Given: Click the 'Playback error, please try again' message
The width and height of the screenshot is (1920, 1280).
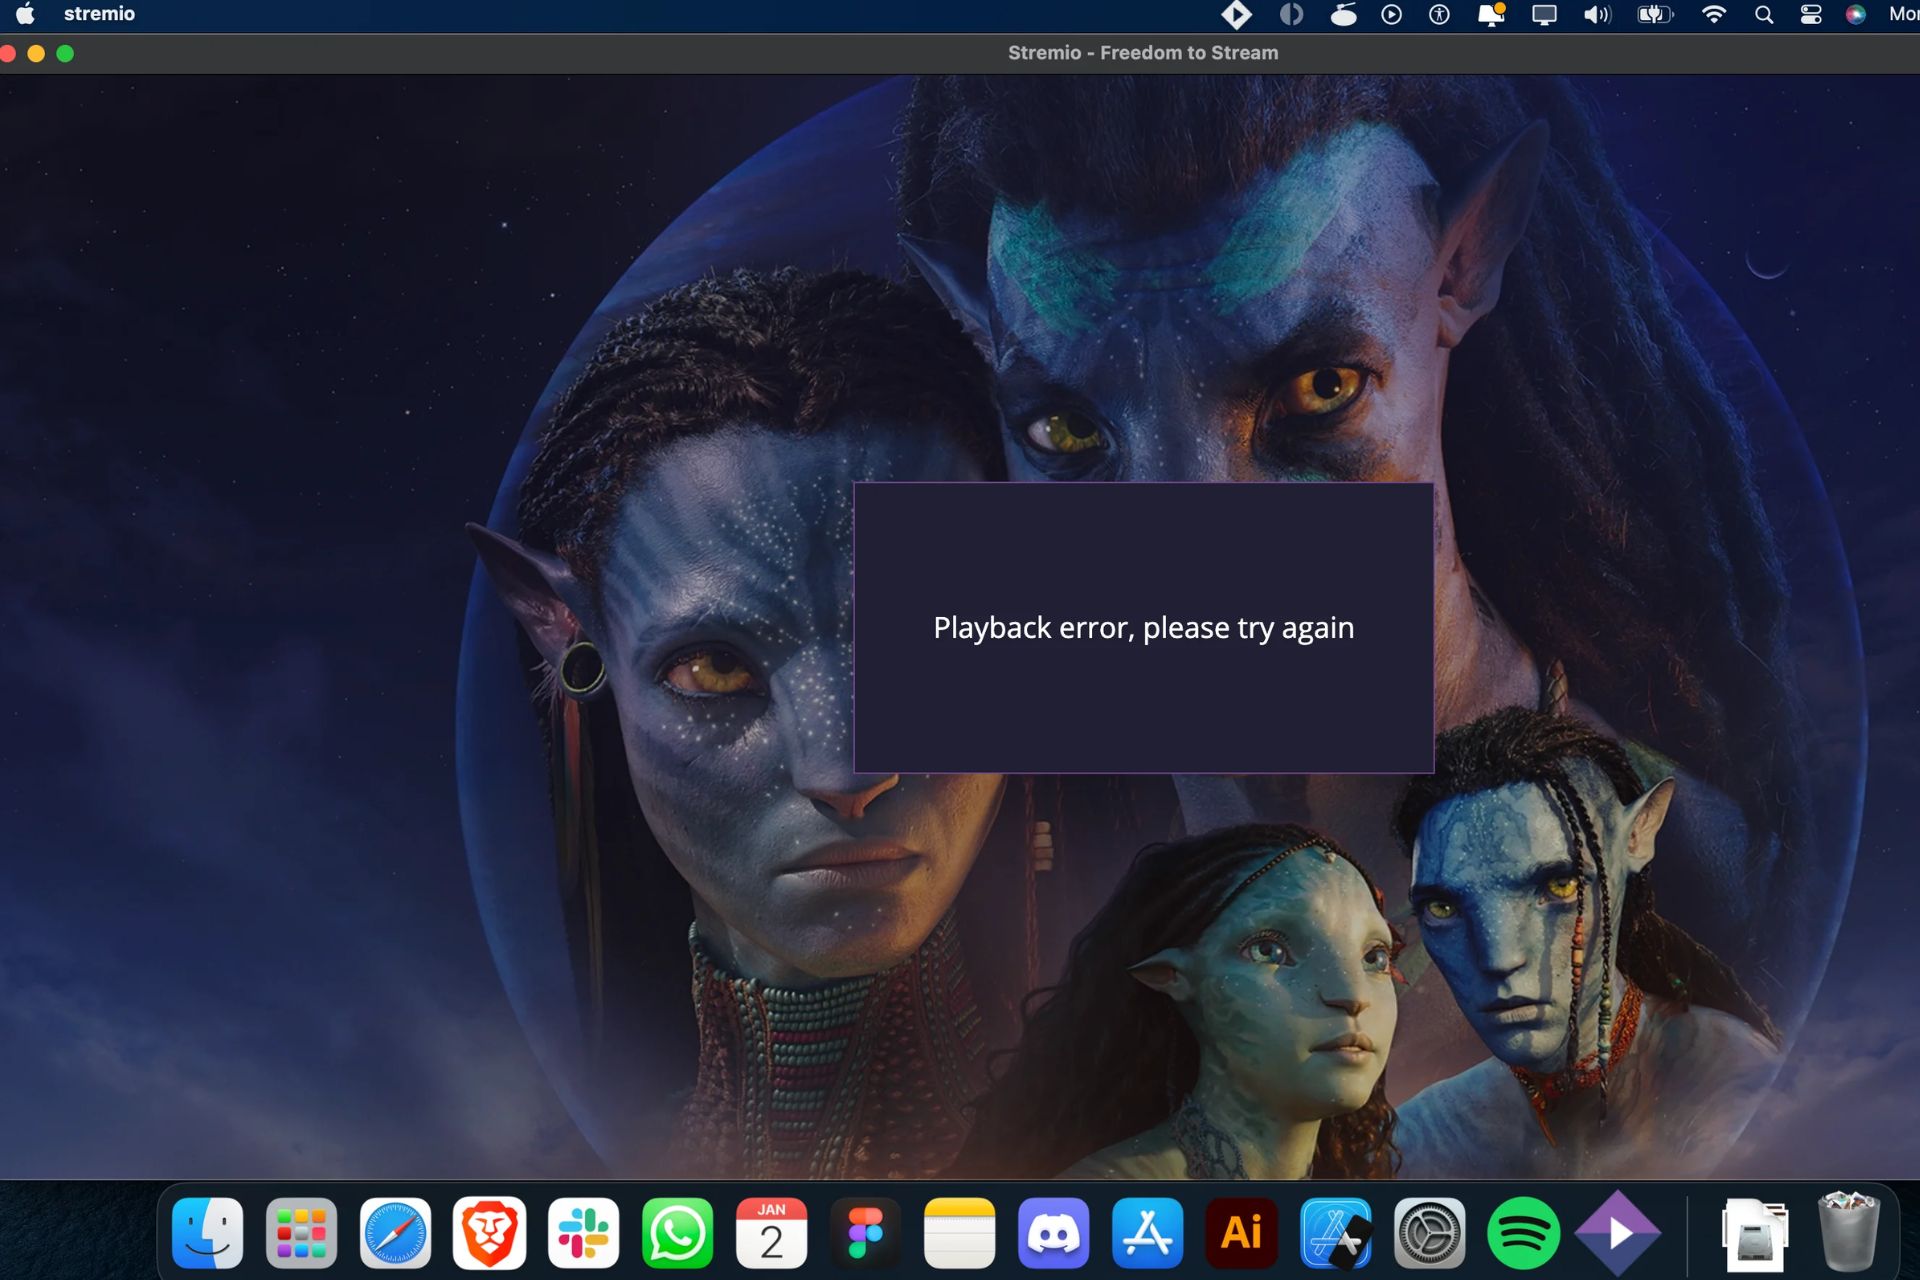Looking at the screenshot, I should (1143, 628).
